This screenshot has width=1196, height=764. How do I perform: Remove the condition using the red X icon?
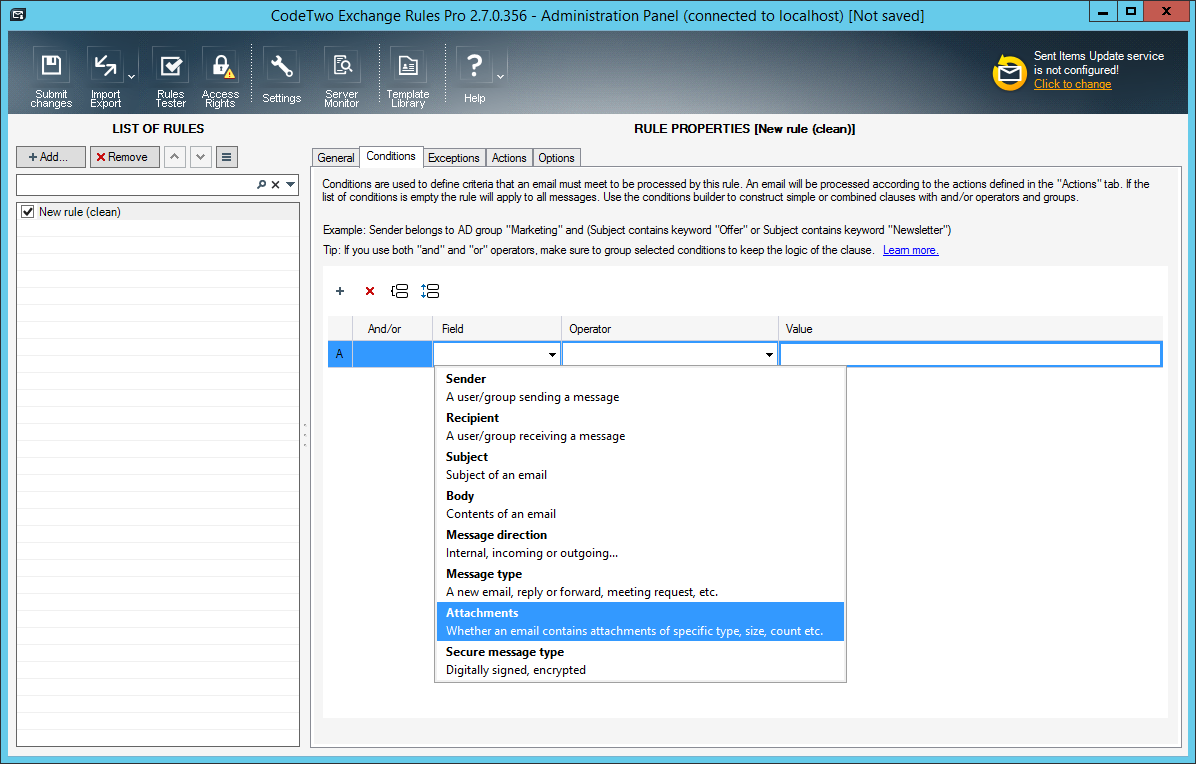(x=369, y=291)
